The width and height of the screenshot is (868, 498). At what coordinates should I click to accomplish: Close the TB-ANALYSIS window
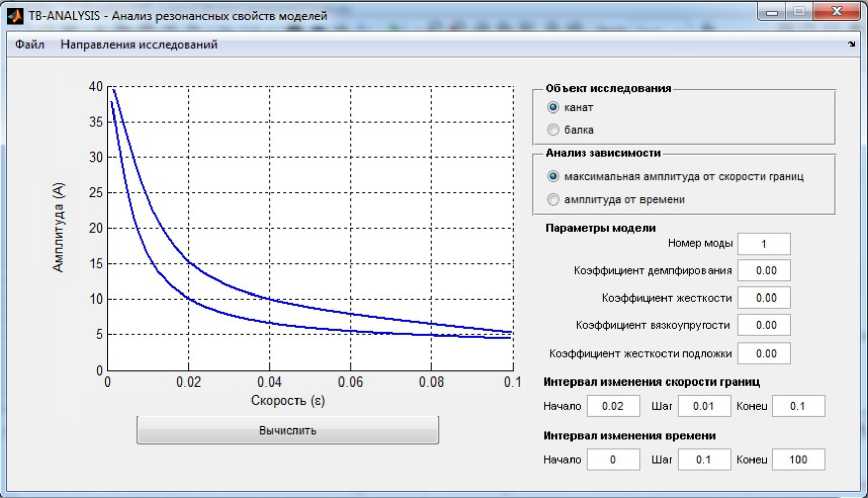coord(837,12)
